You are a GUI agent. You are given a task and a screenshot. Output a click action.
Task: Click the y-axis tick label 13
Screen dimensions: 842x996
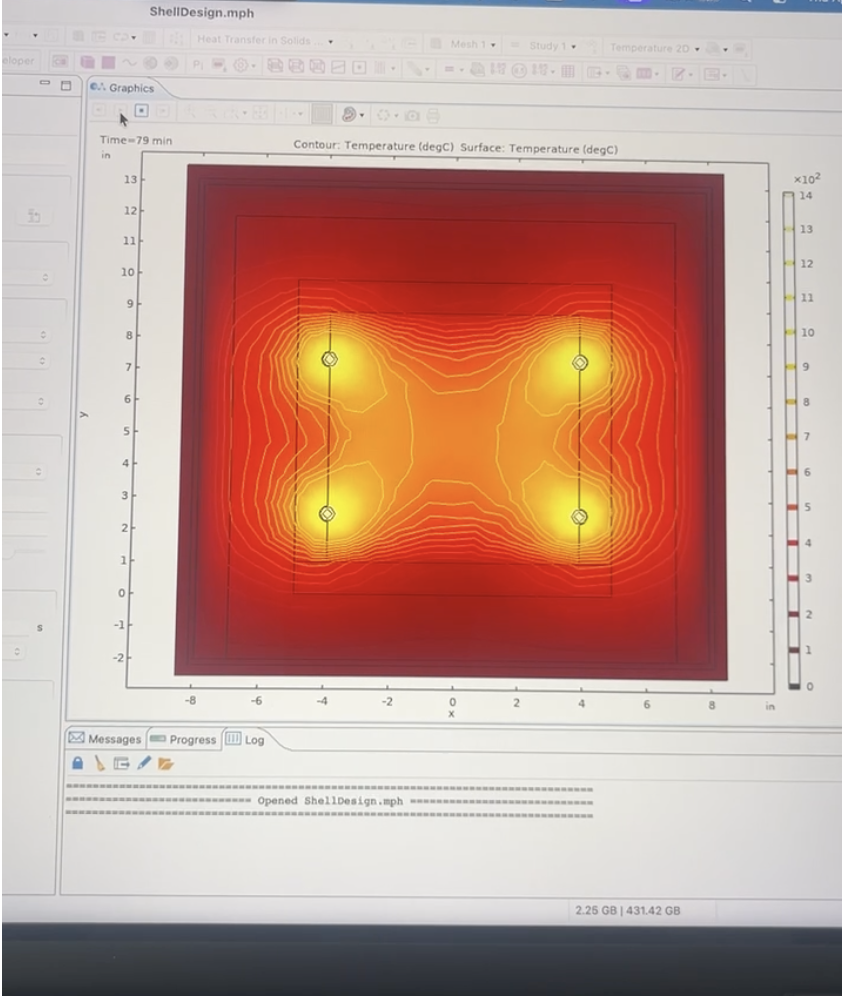pos(130,179)
